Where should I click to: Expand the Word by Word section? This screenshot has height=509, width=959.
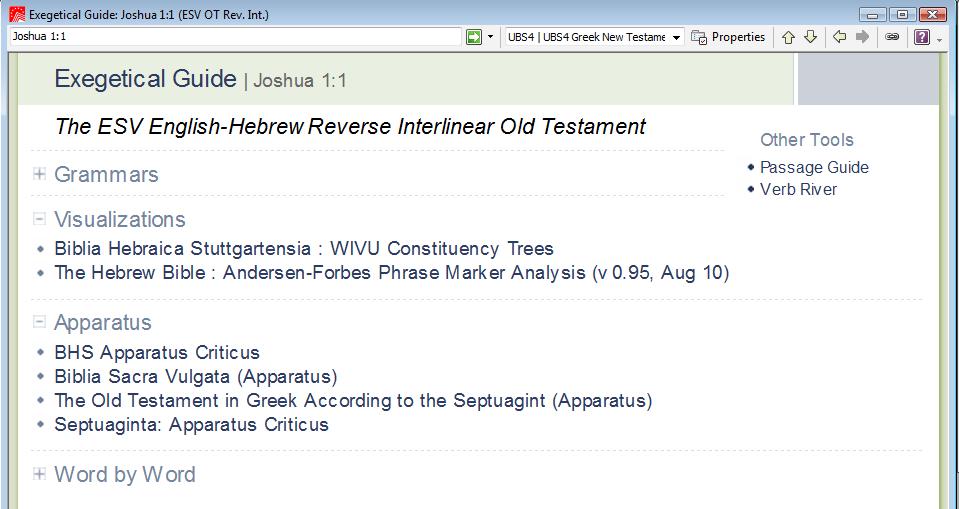39,474
